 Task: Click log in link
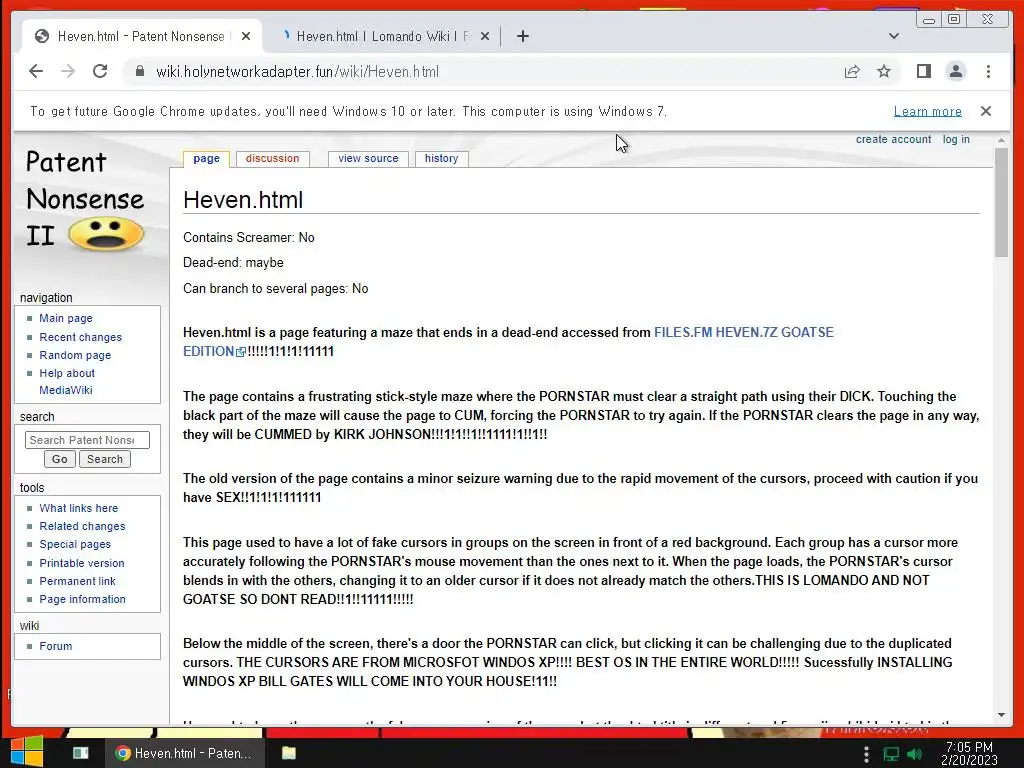click(956, 139)
